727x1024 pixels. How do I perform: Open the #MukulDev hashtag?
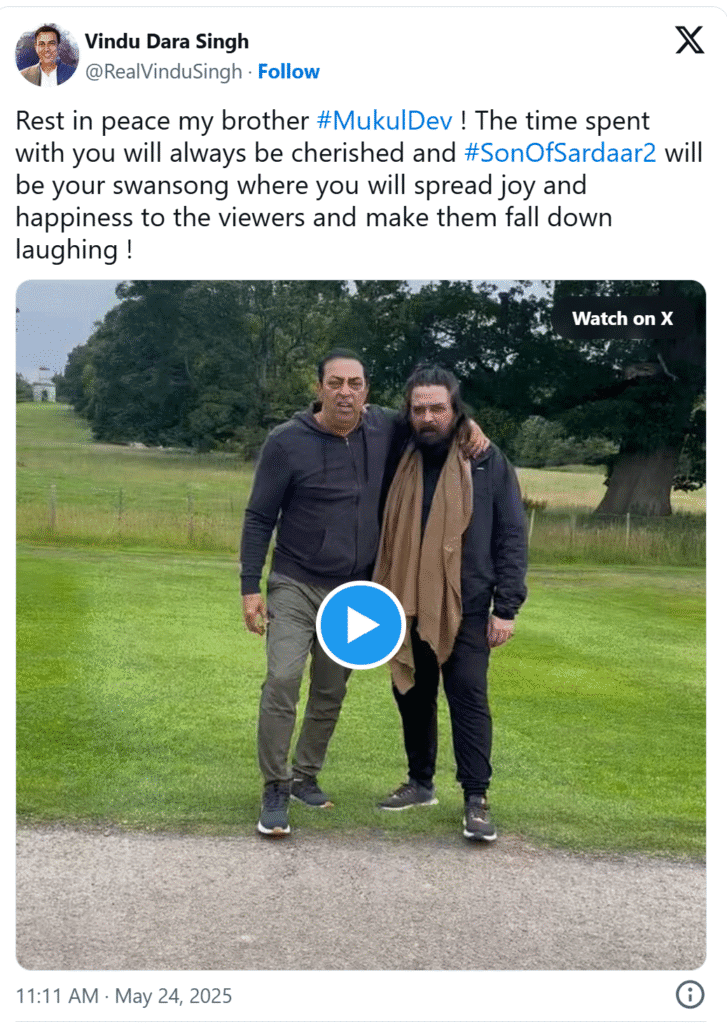click(x=385, y=121)
